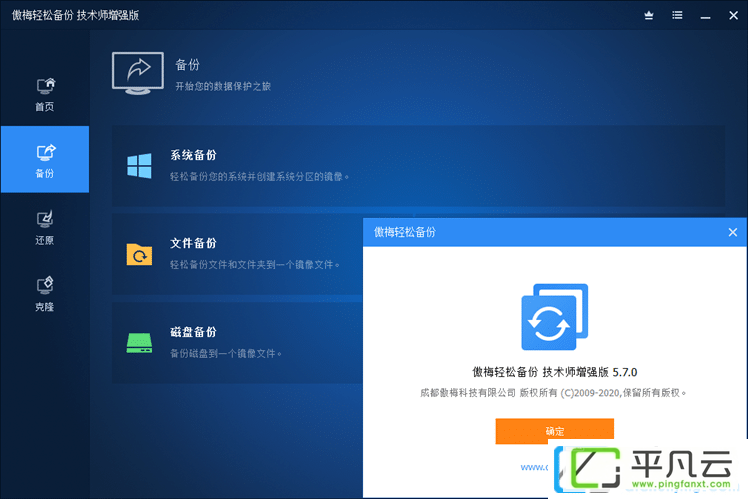This screenshot has width=748, height=499.
Task: Close the 傲梅轻松备份 about dialog
Action: point(733,232)
